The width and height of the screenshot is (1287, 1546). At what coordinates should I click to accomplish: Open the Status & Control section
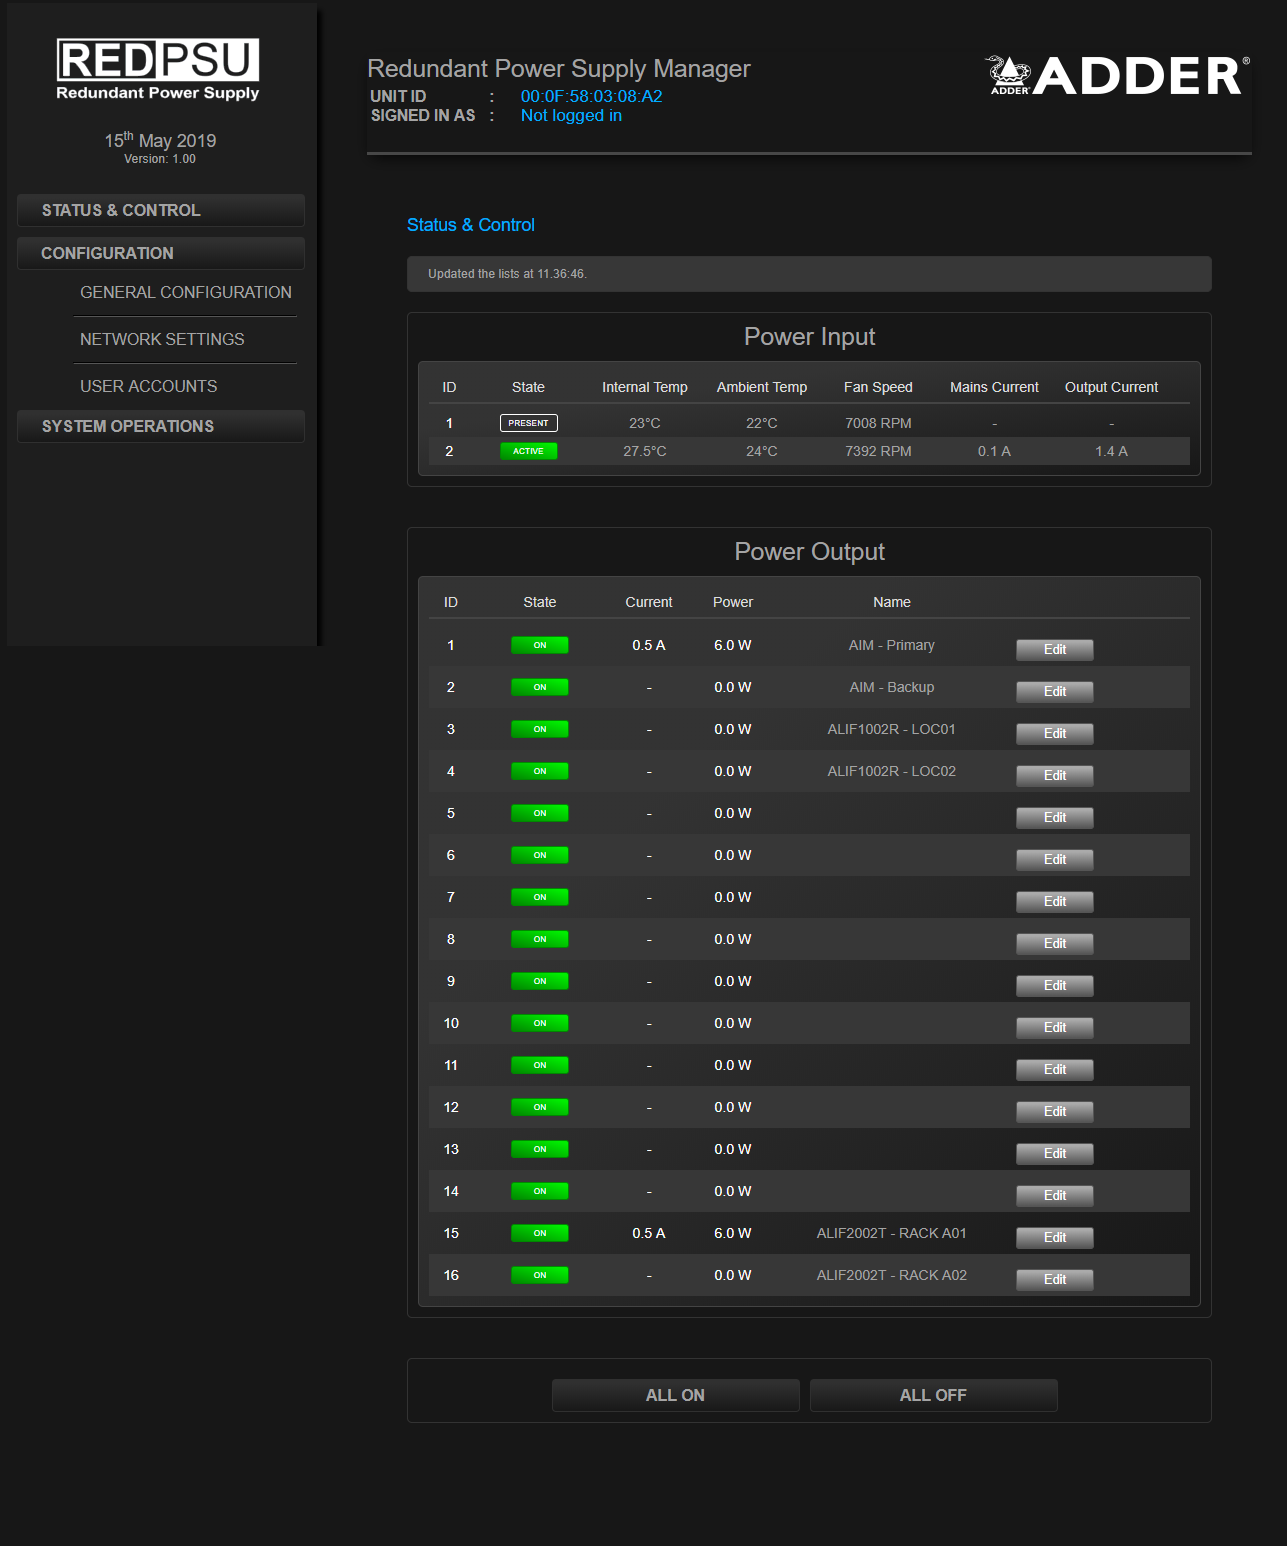coord(160,210)
